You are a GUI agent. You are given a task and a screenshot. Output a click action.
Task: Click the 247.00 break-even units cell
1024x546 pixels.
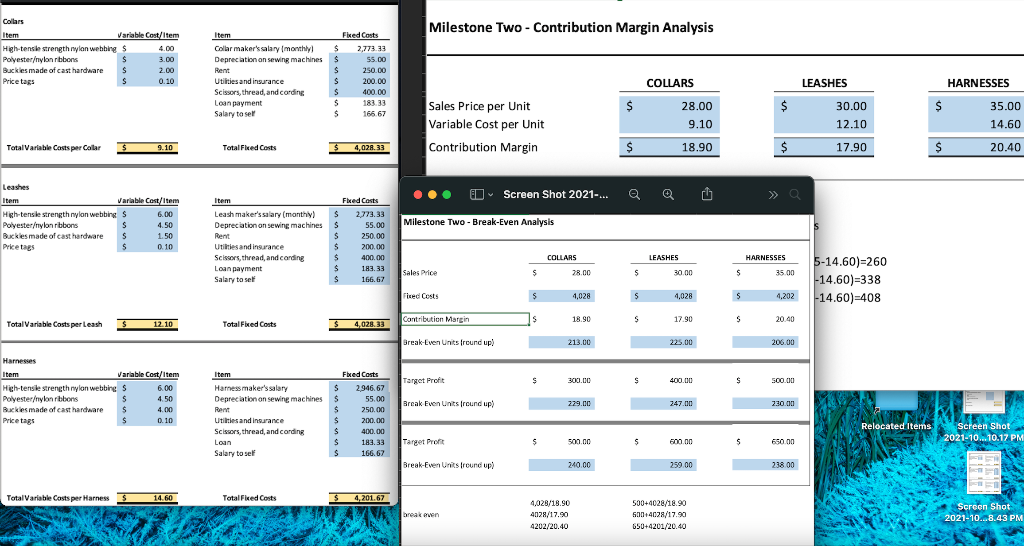664,404
